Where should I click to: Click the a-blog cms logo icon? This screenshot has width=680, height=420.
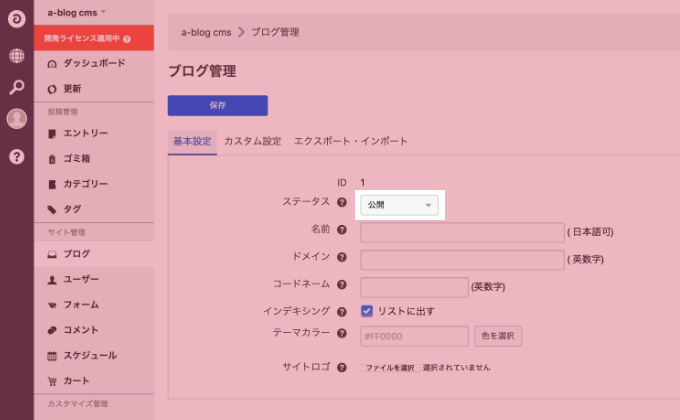(16, 19)
